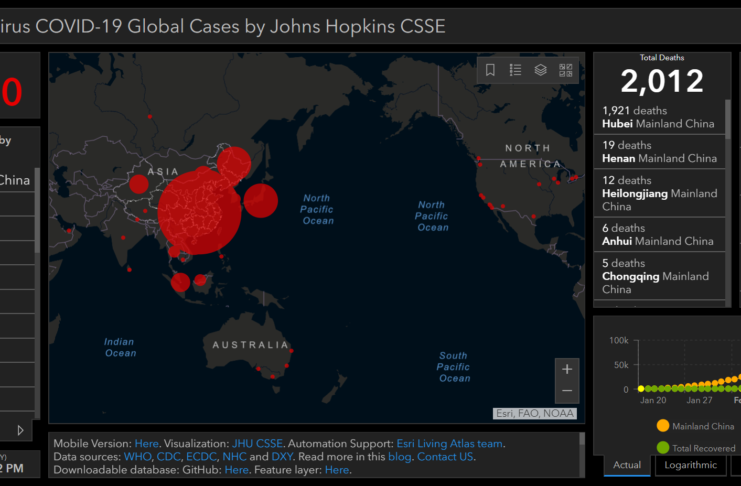Screen dimensions: 741x486
Task: Open the mobile version "Here" link
Action: pos(146,443)
